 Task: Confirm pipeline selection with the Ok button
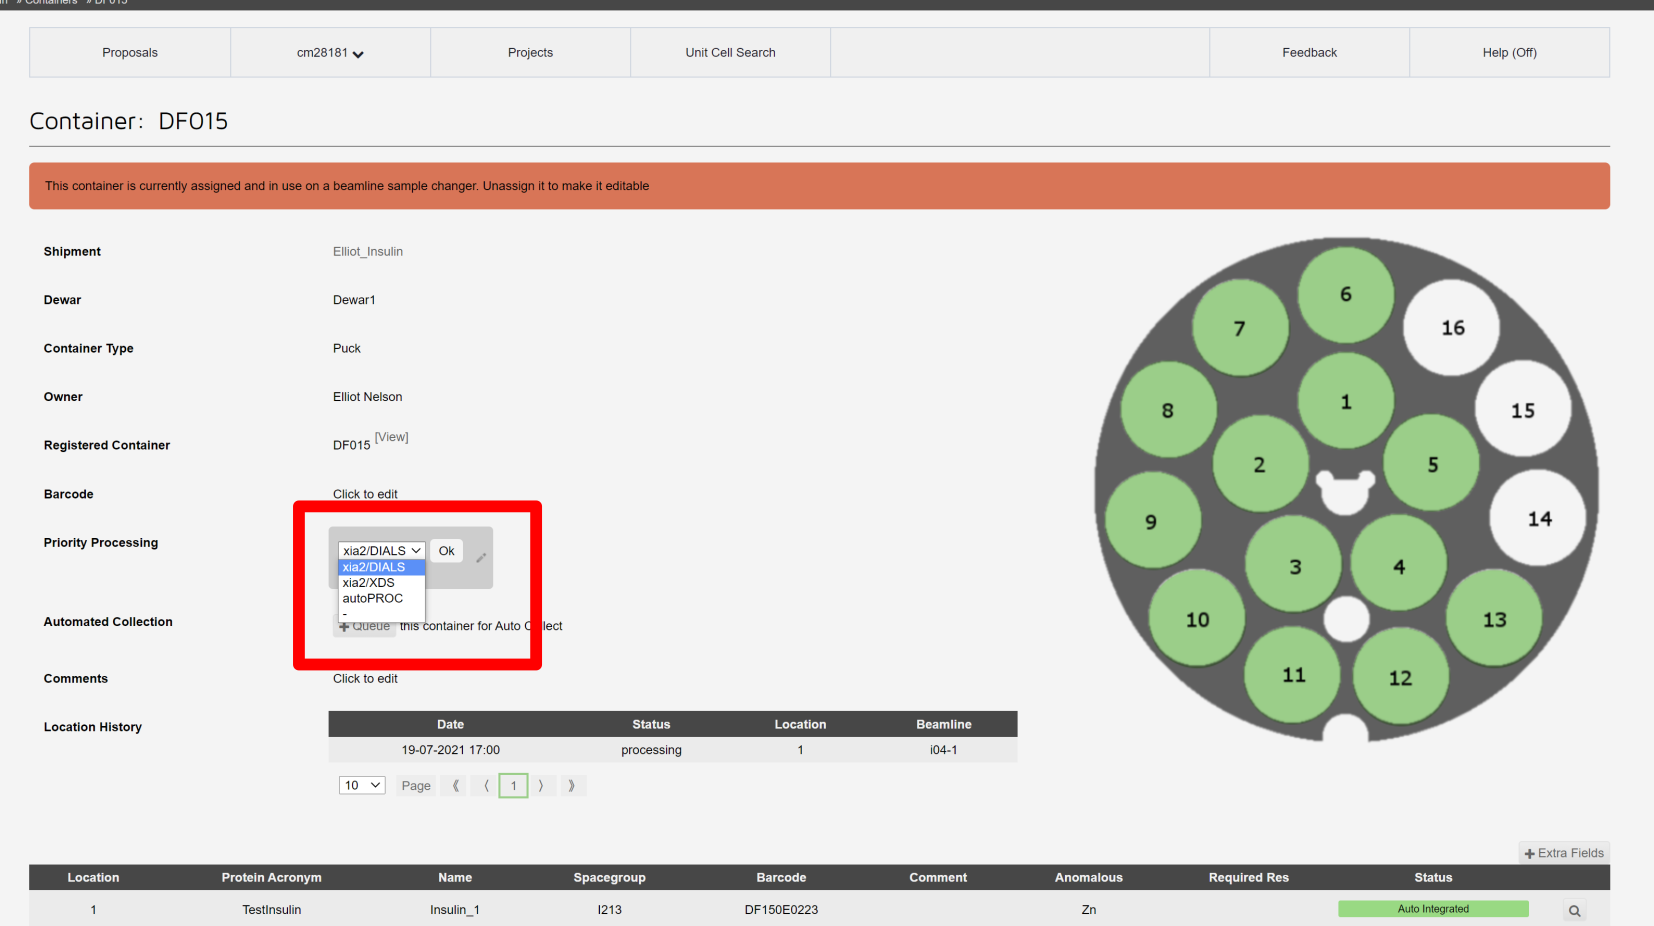[446, 551]
